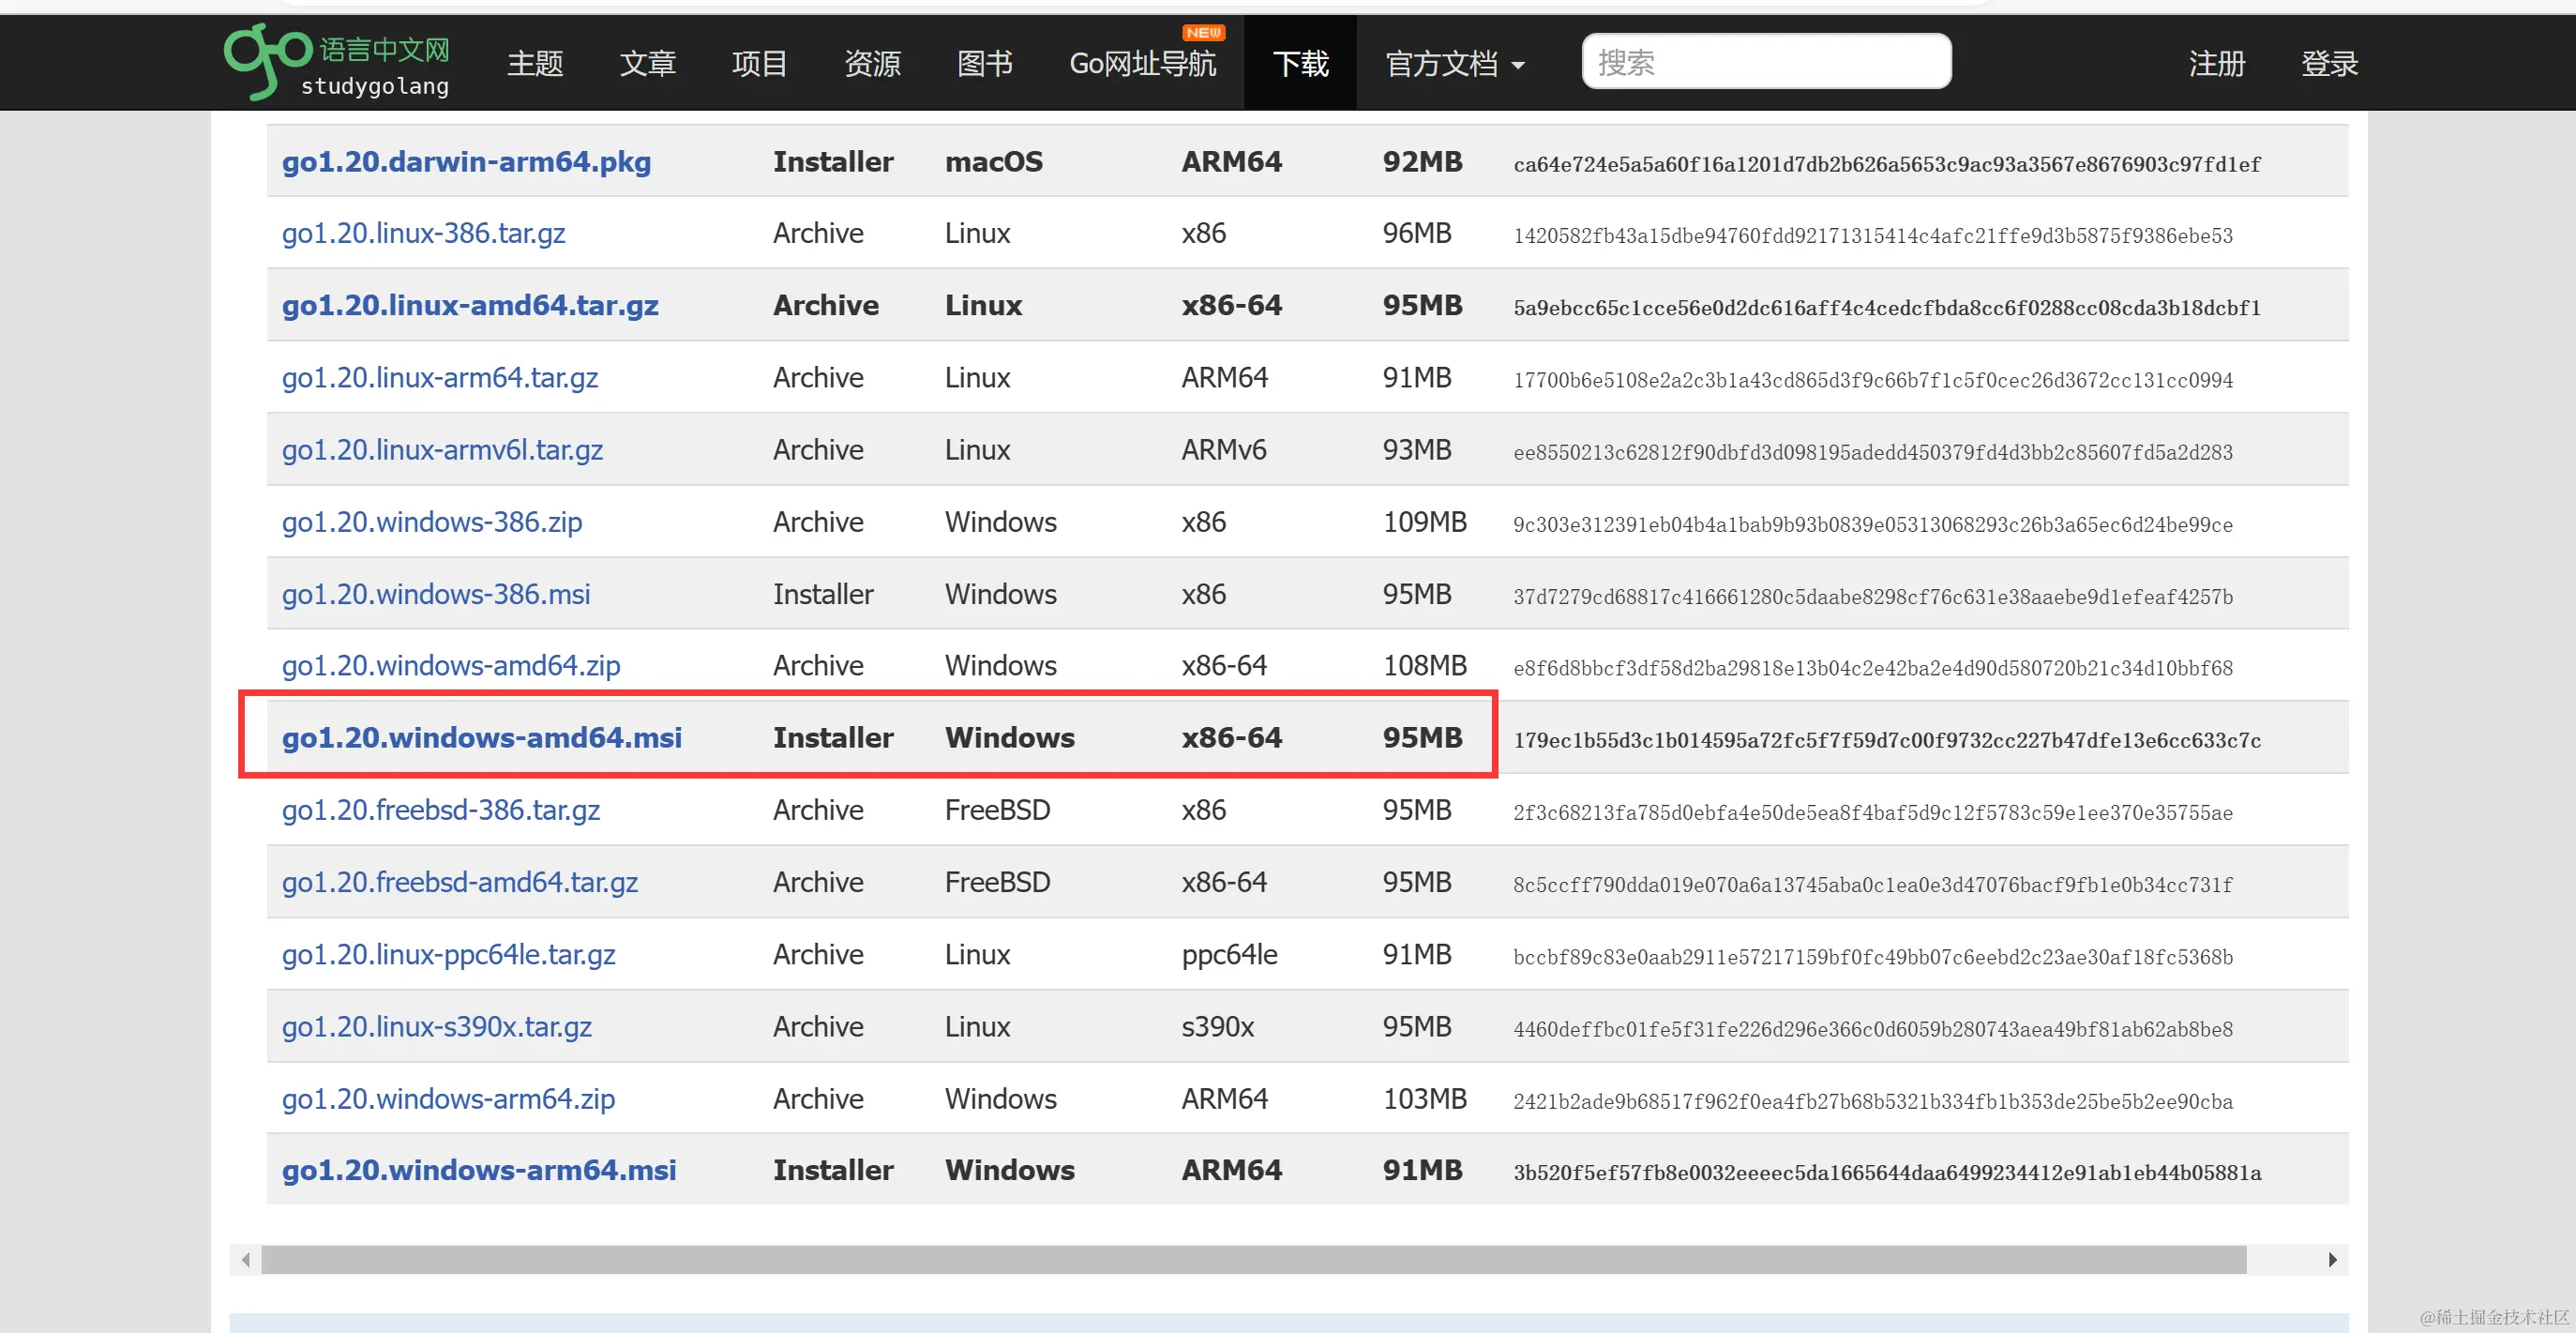The height and width of the screenshot is (1333, 2576).
Task: Select the 下载 tab
Action: click(1300, 64)
